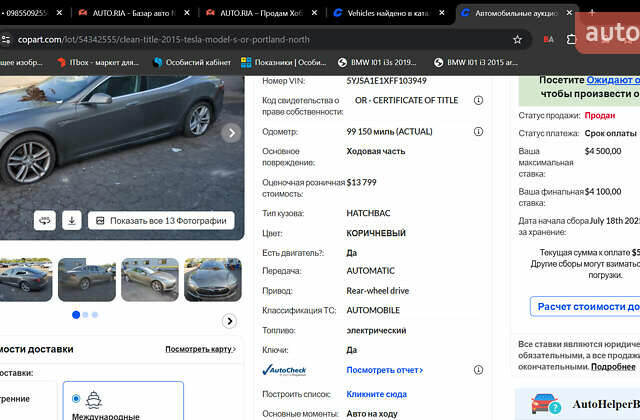
Task: Open a new browser tab
Action: 591,13
